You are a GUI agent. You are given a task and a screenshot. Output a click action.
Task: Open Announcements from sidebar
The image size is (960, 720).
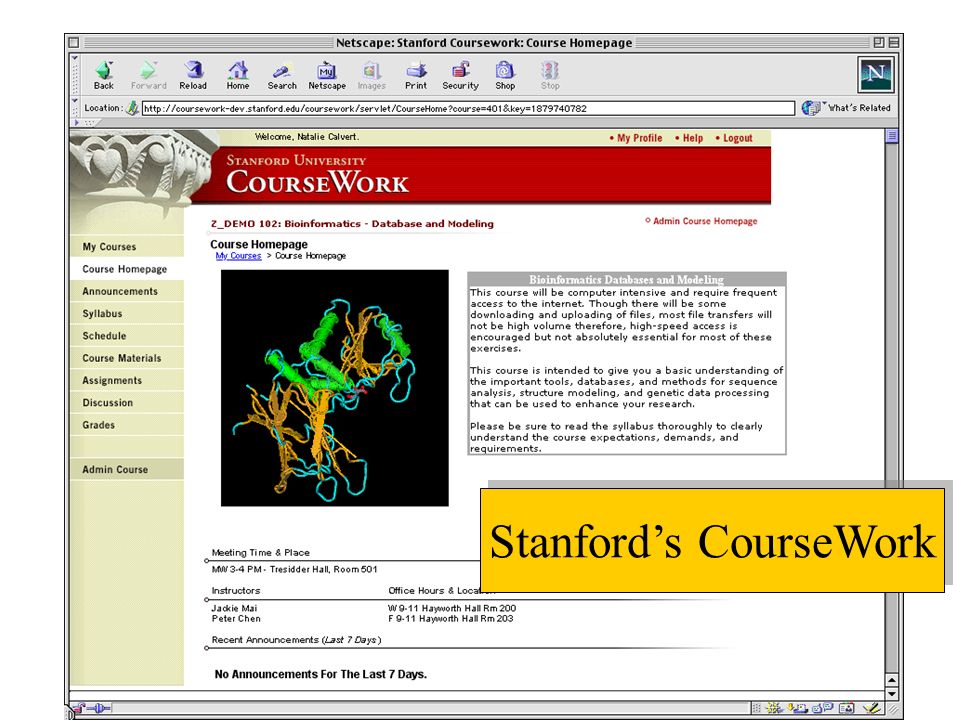pyautogui.click(x=127, y=291)
